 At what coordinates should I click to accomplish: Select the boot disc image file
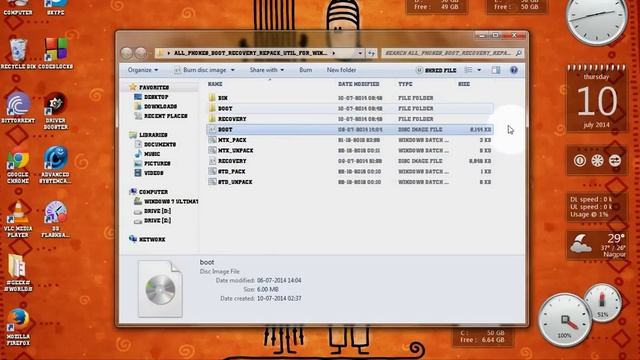pos(350,129)
